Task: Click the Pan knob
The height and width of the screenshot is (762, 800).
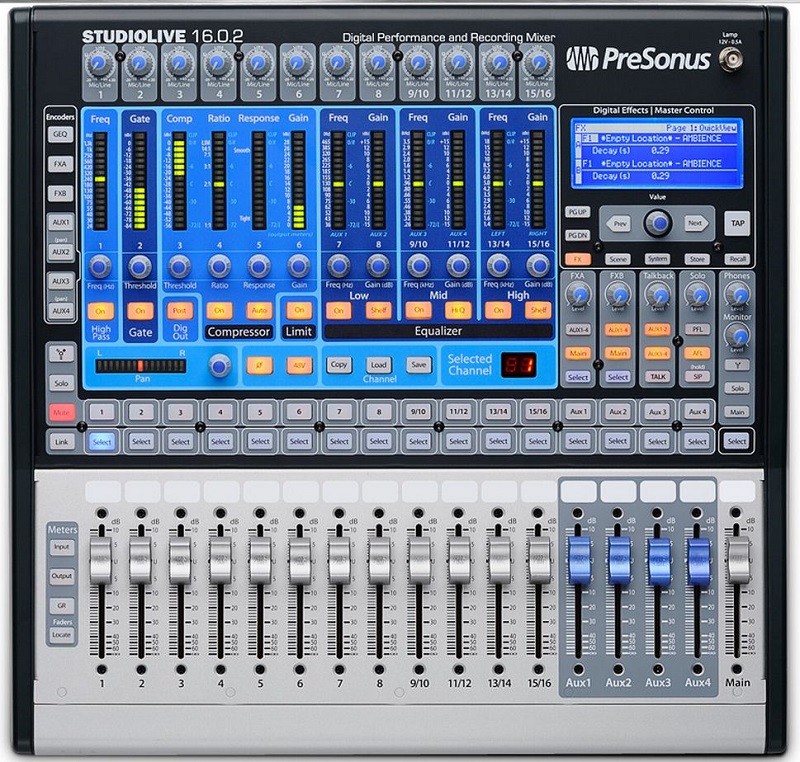Action: pos(217,366)
